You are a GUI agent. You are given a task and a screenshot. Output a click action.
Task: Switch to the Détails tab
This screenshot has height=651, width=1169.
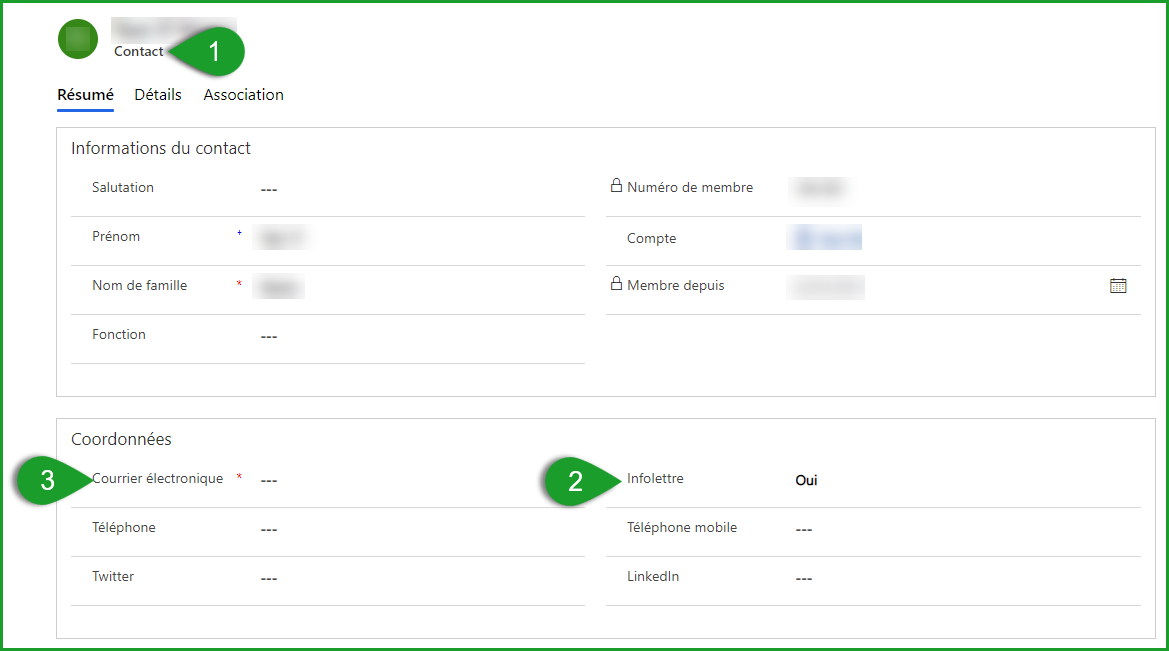158,94
